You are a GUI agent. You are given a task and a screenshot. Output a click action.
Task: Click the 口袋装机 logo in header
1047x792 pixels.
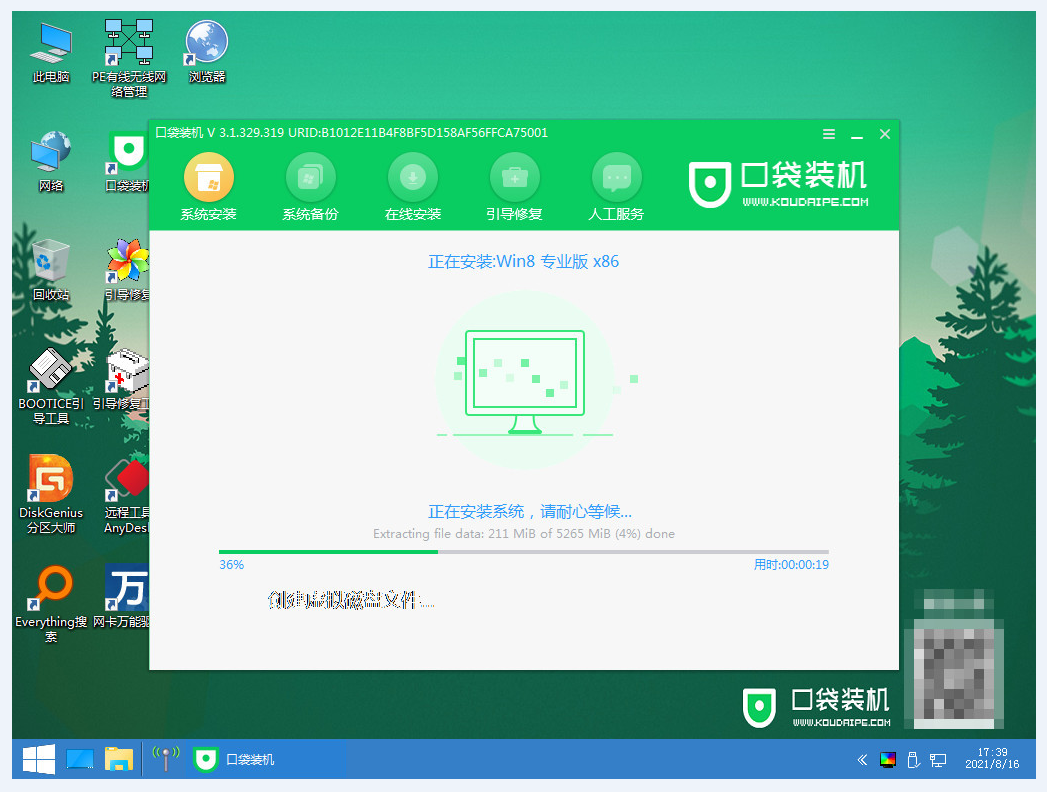(x=779, y=184)
